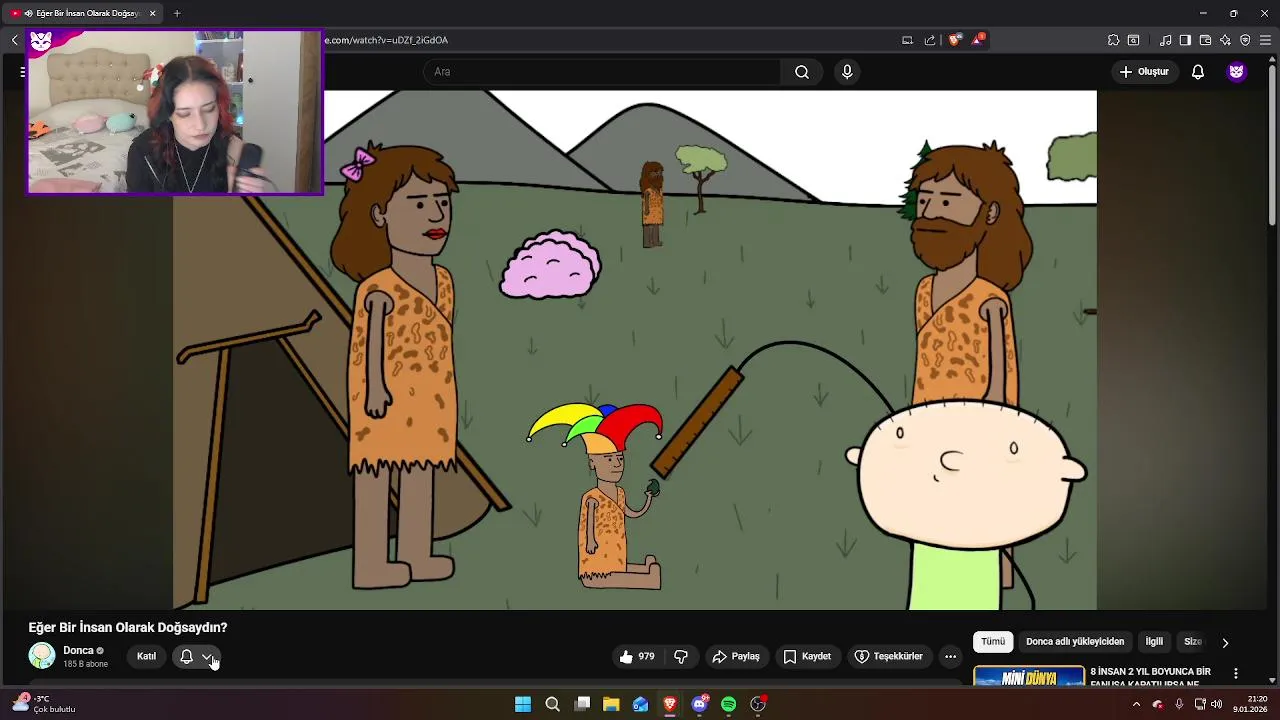Viewport: 1280px width, 720px height.
Task: Select the Eğer Bir İnsan Olarak Doğsaydın browser tab
Action: pos(83,13)
